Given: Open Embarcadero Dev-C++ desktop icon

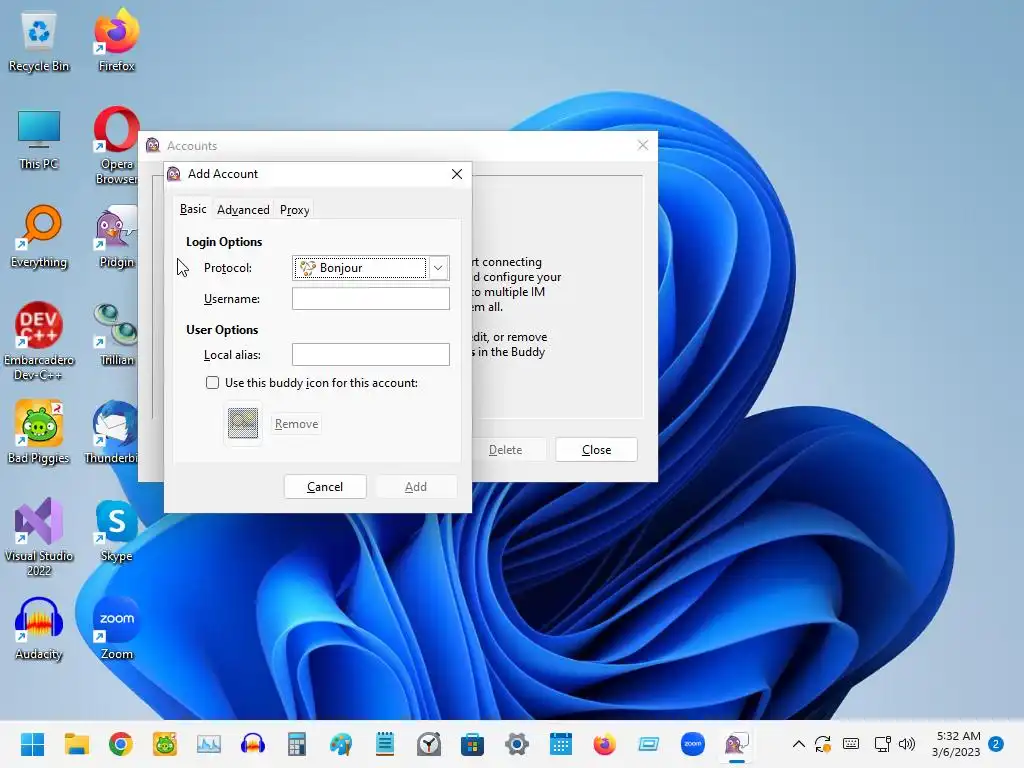Looking at the screenshot, I should pos(39,341).
